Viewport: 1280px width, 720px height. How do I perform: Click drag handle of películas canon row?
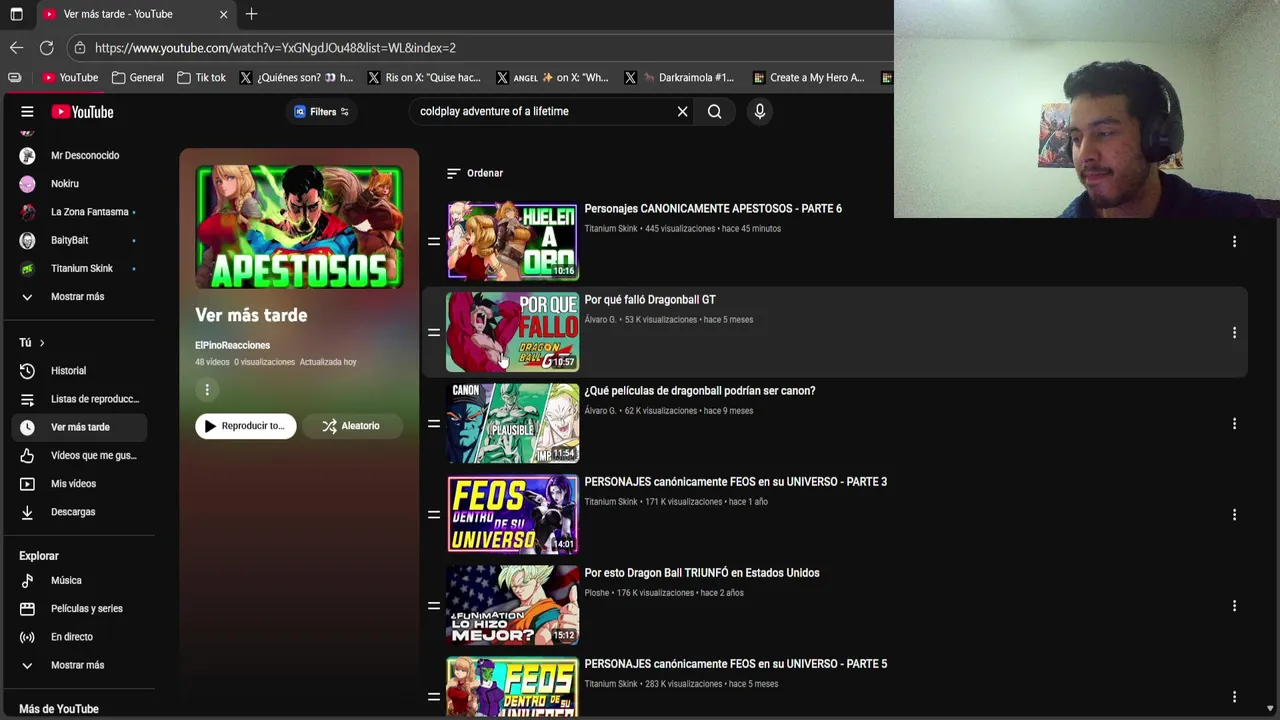pyautogui.click(x=434, y=423)
